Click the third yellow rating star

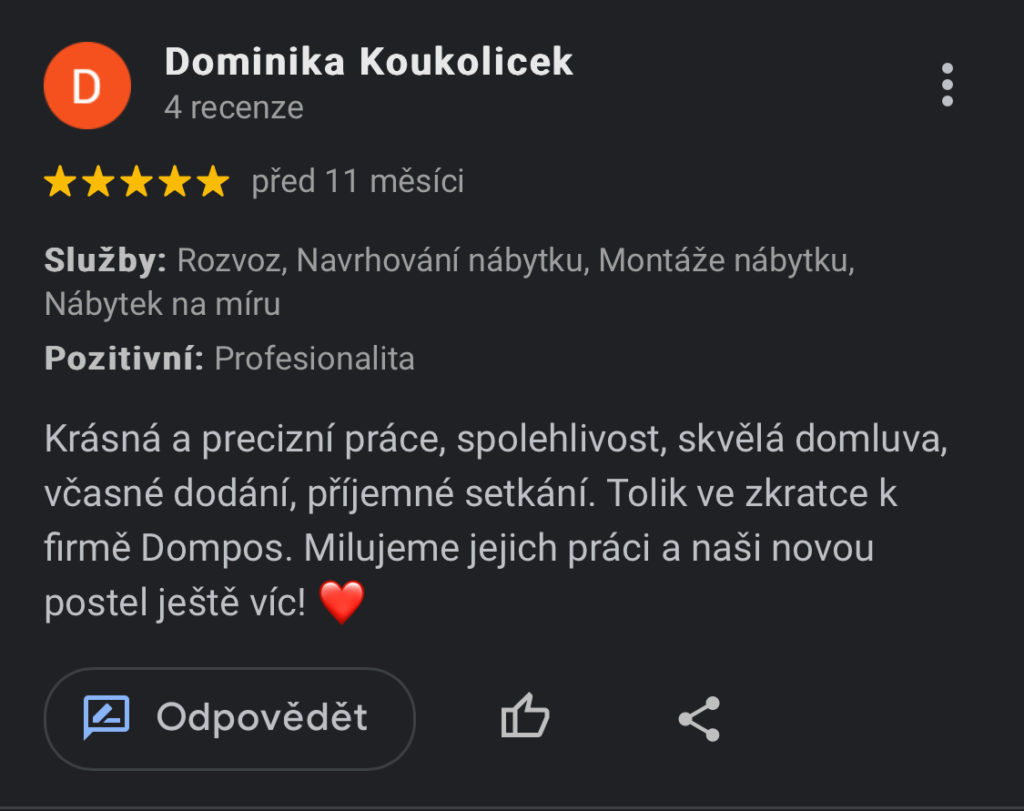tap(137, 182)
